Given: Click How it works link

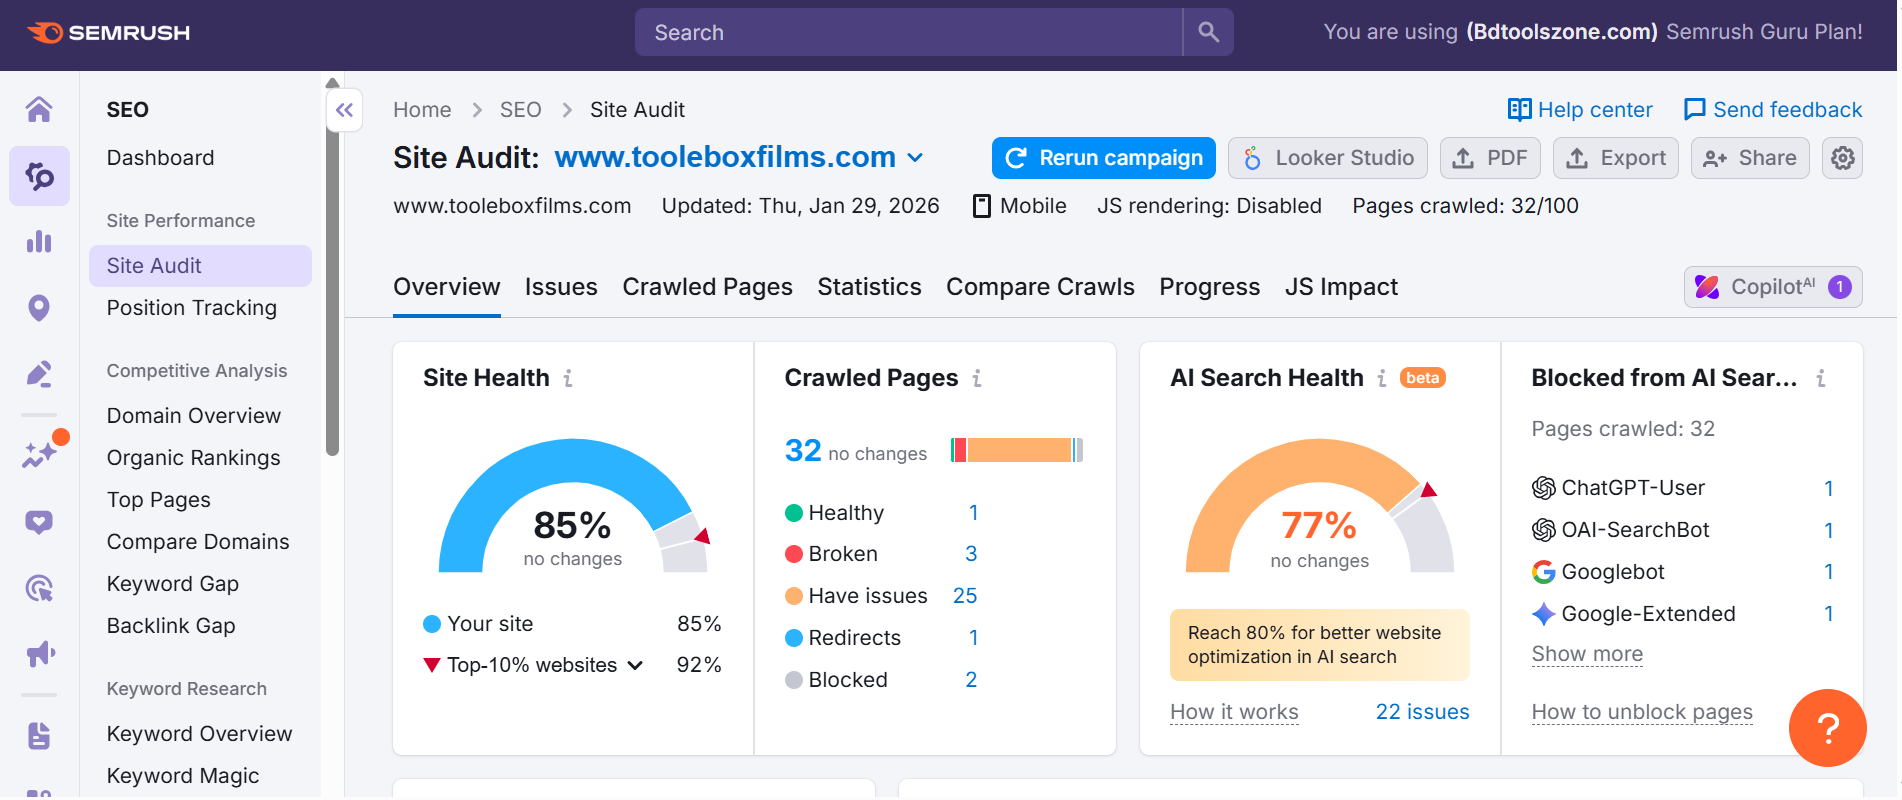Looking at the screenshot, I should pyautogui.click(x=1235, y=713).
